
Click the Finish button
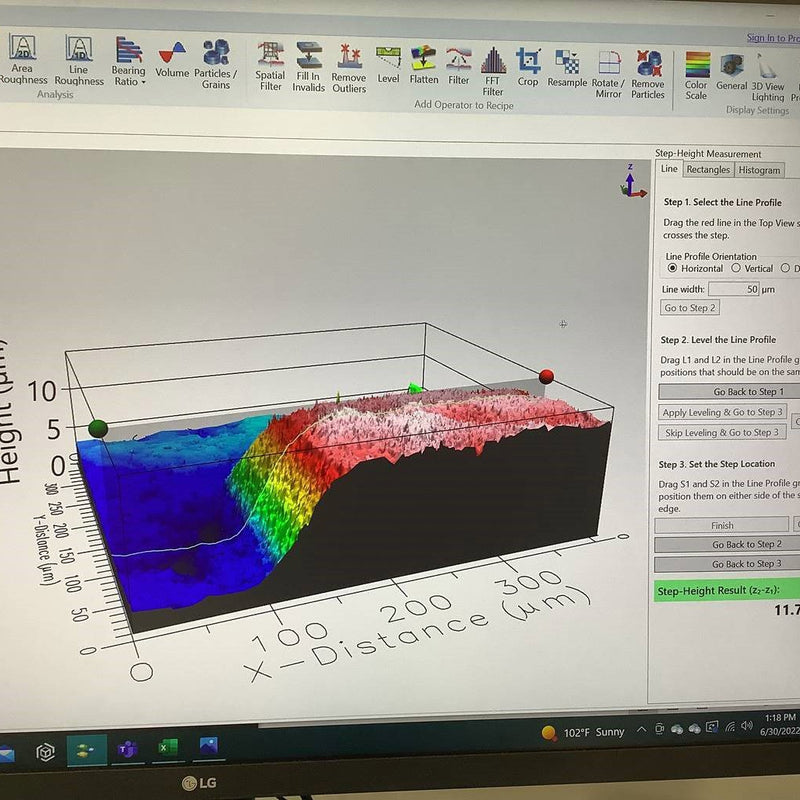[x=721, y=525]
